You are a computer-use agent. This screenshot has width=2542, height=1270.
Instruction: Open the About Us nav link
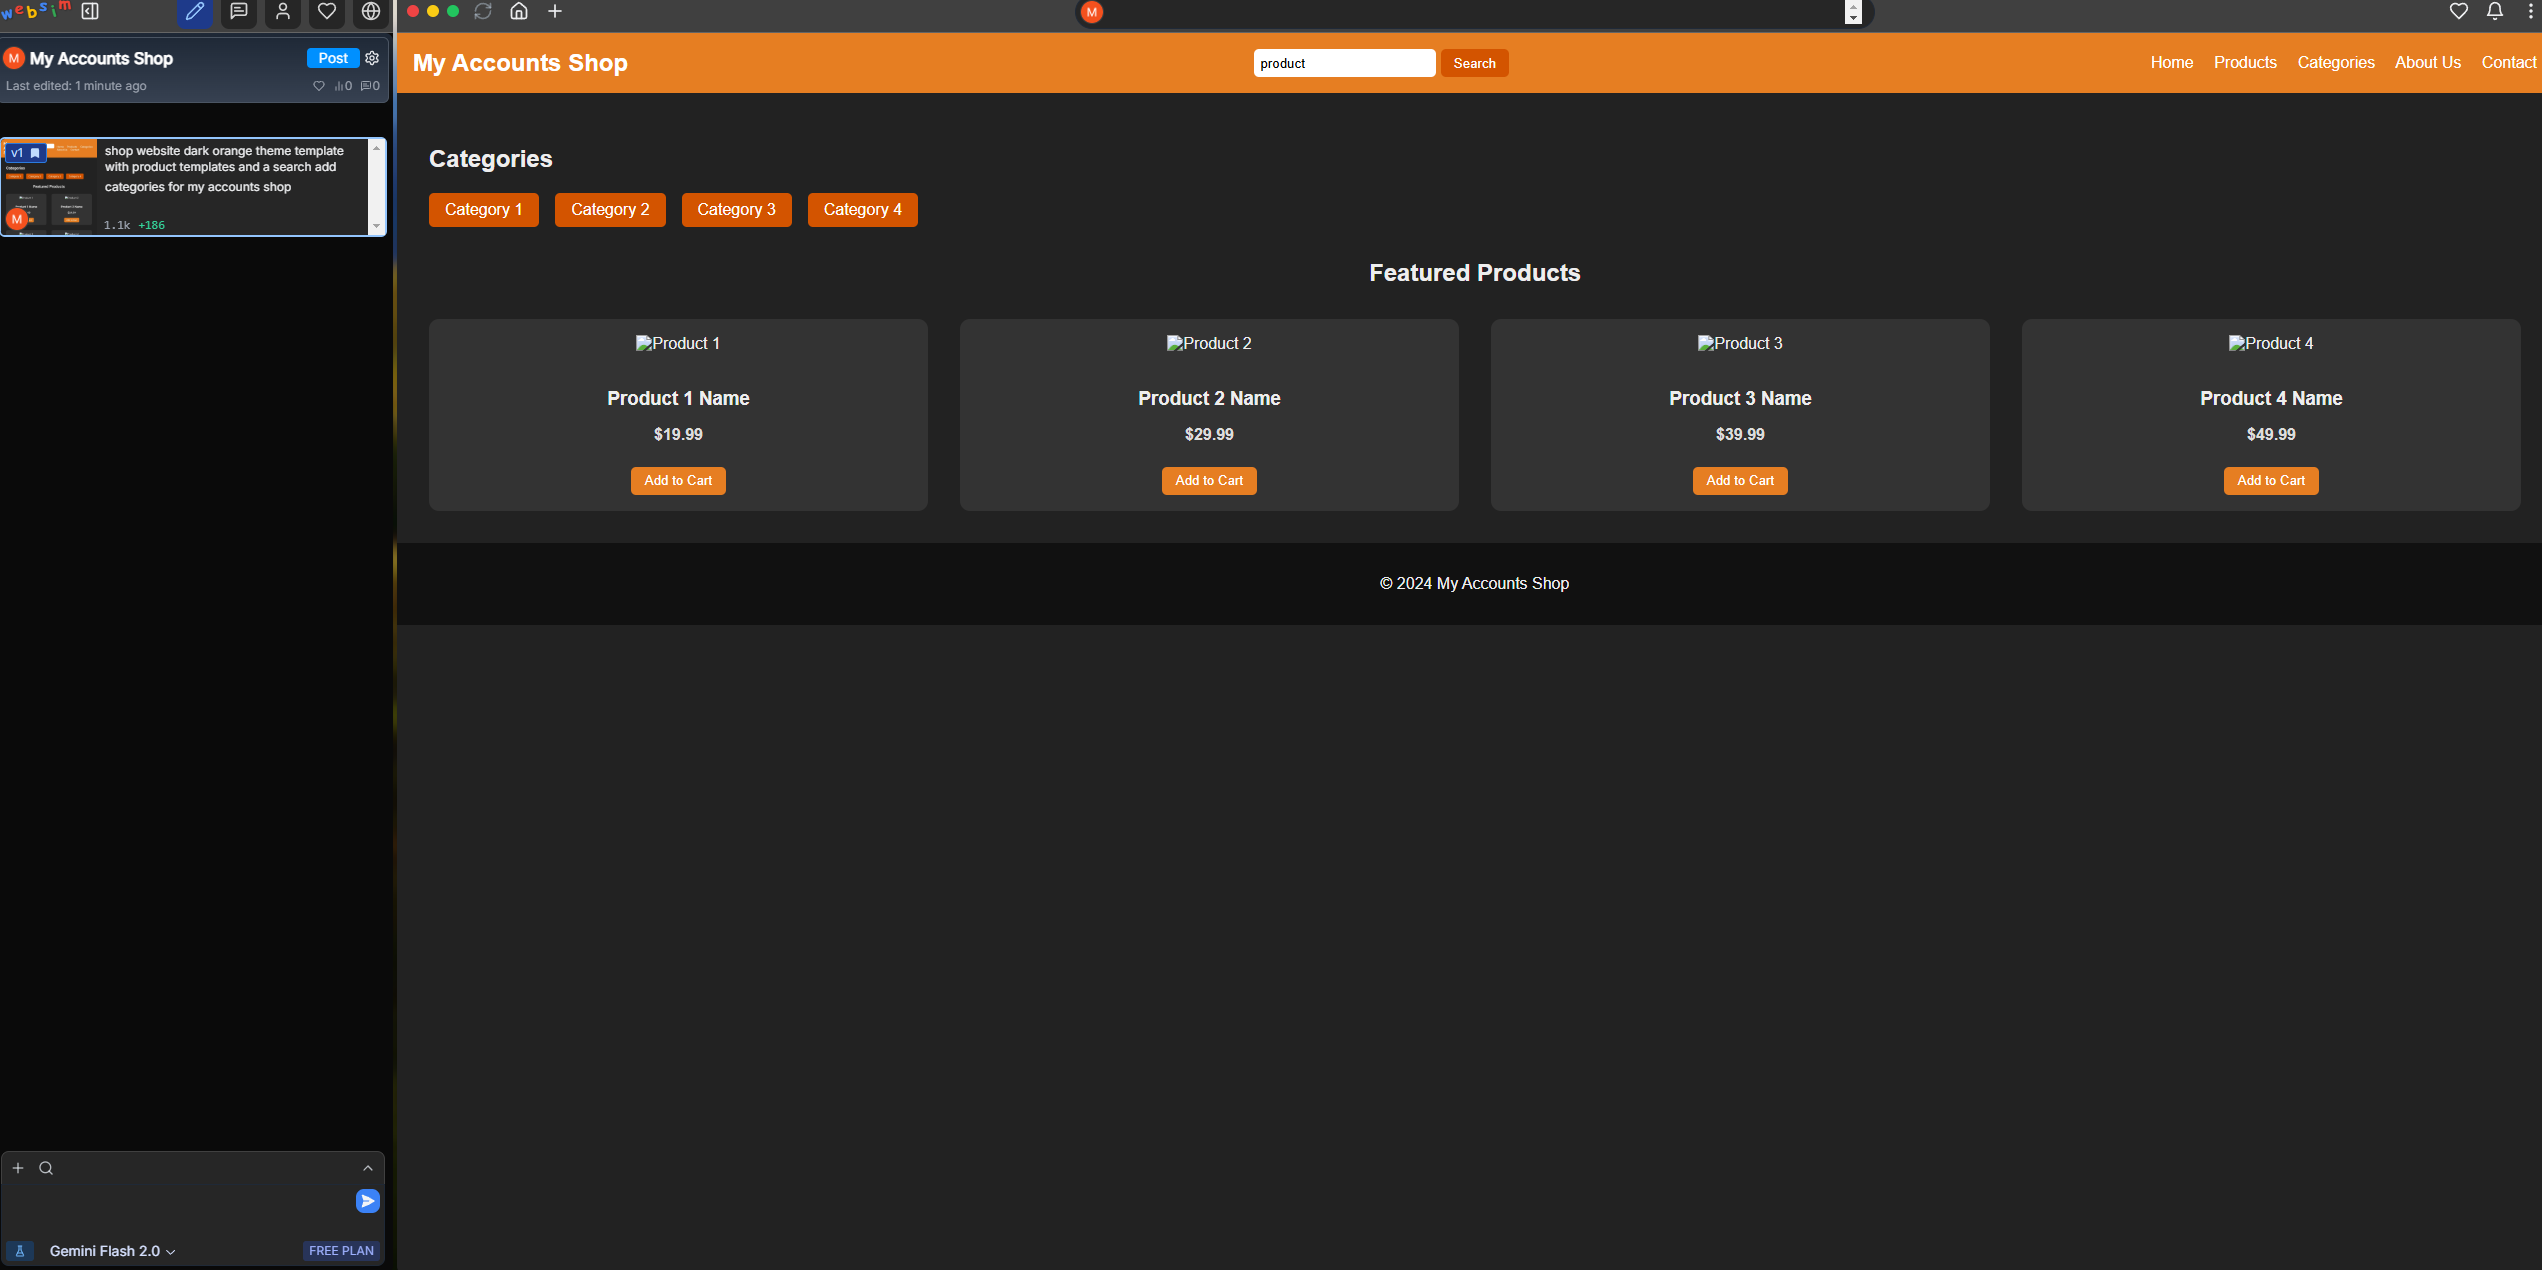(2428, 62)
